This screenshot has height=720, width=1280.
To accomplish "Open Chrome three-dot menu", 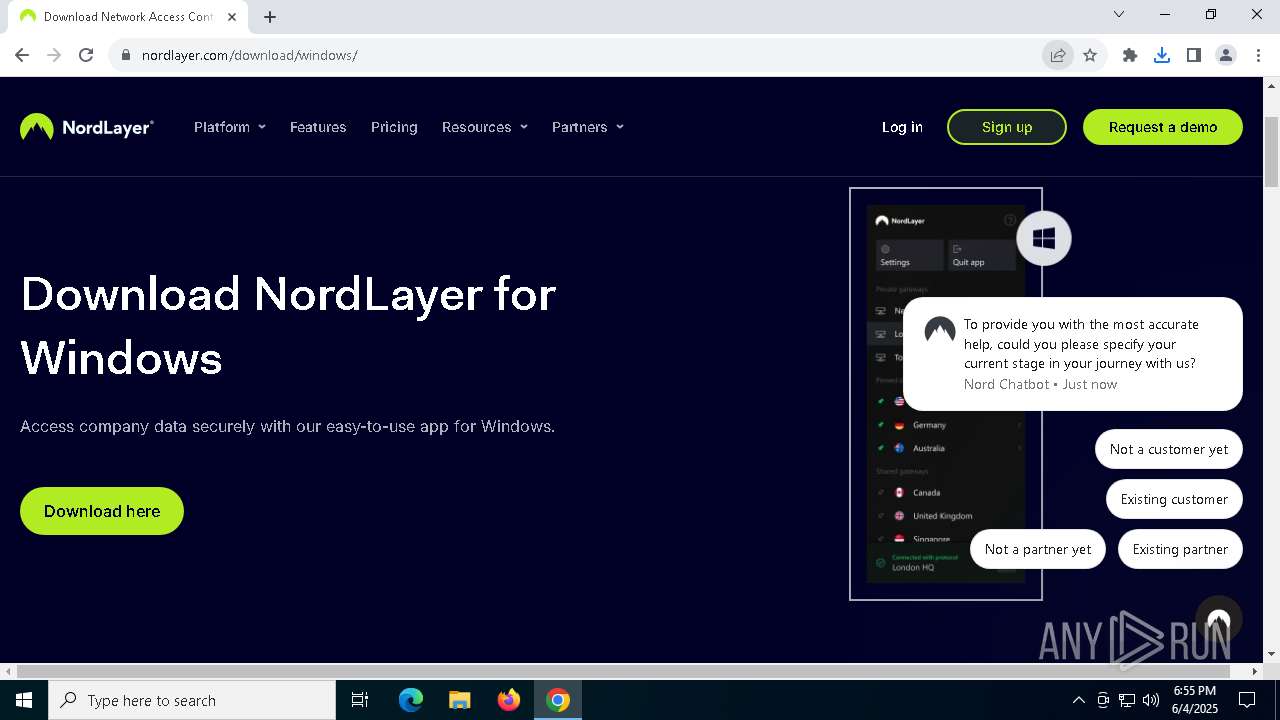I will pyautogui.click(x=1258, y=55).
